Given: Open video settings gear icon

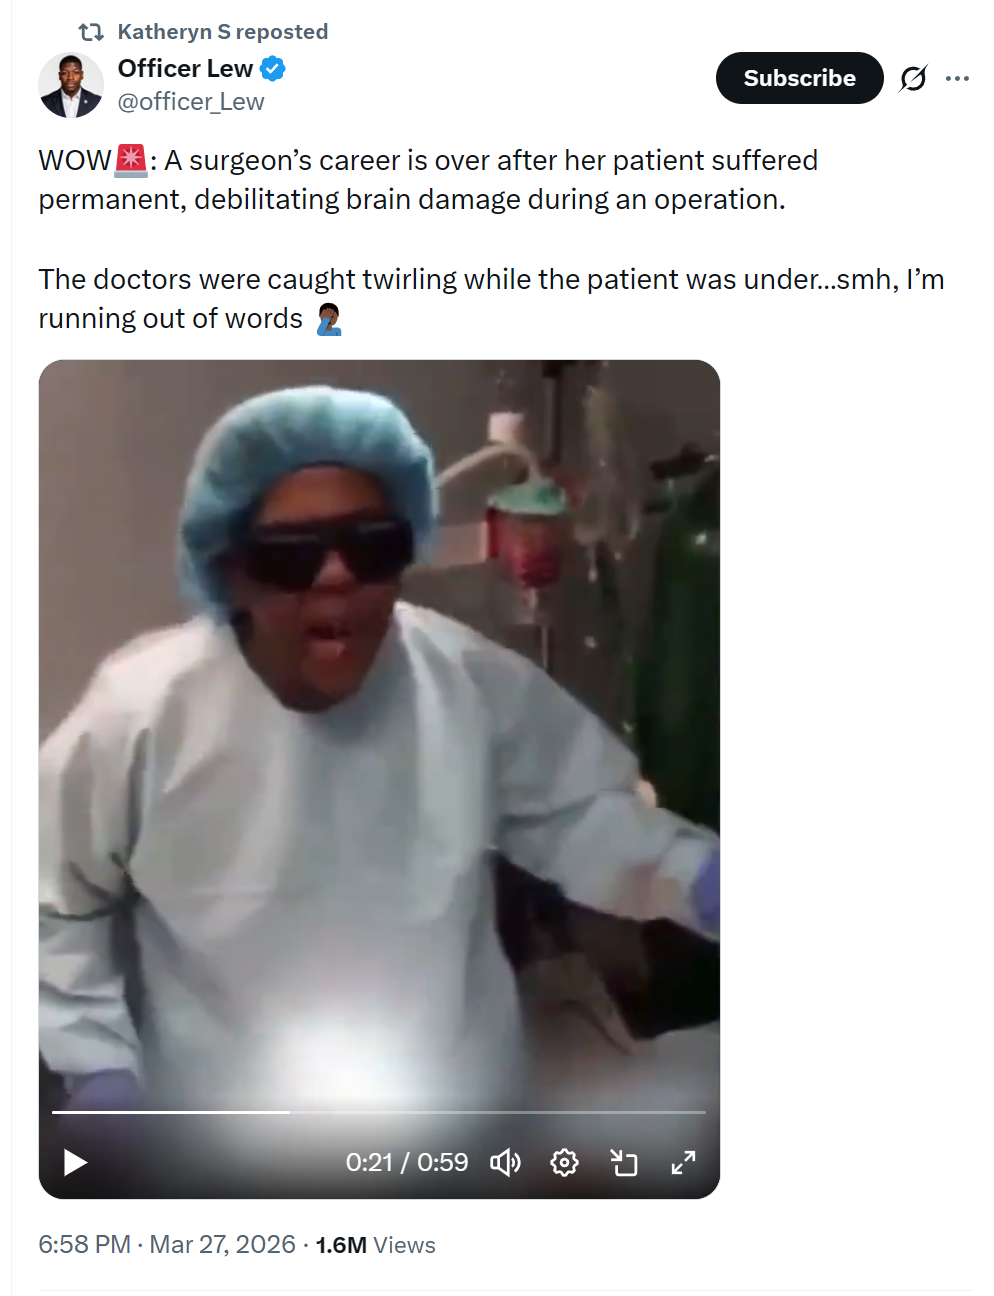Looking at the screenshot, I should (564, 1162).
